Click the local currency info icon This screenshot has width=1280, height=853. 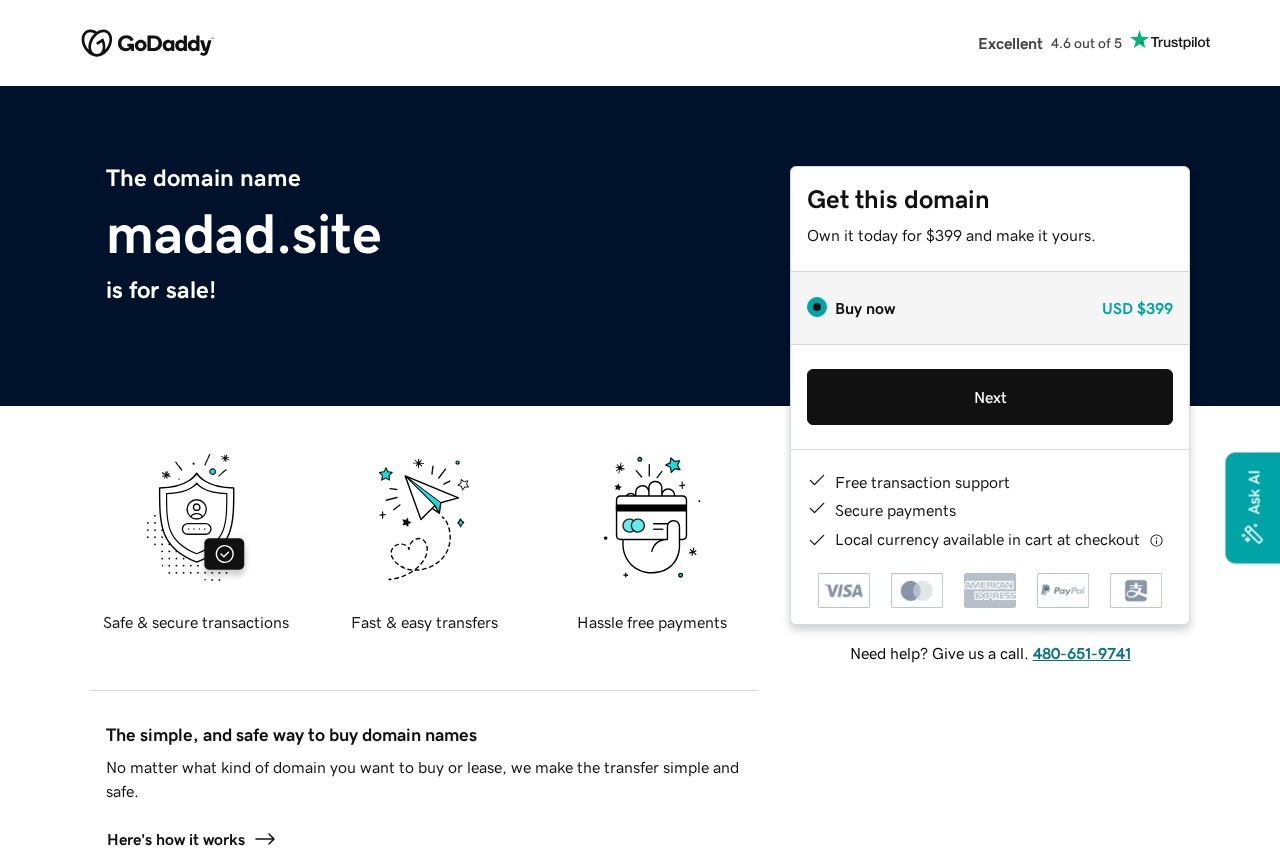1156,541
